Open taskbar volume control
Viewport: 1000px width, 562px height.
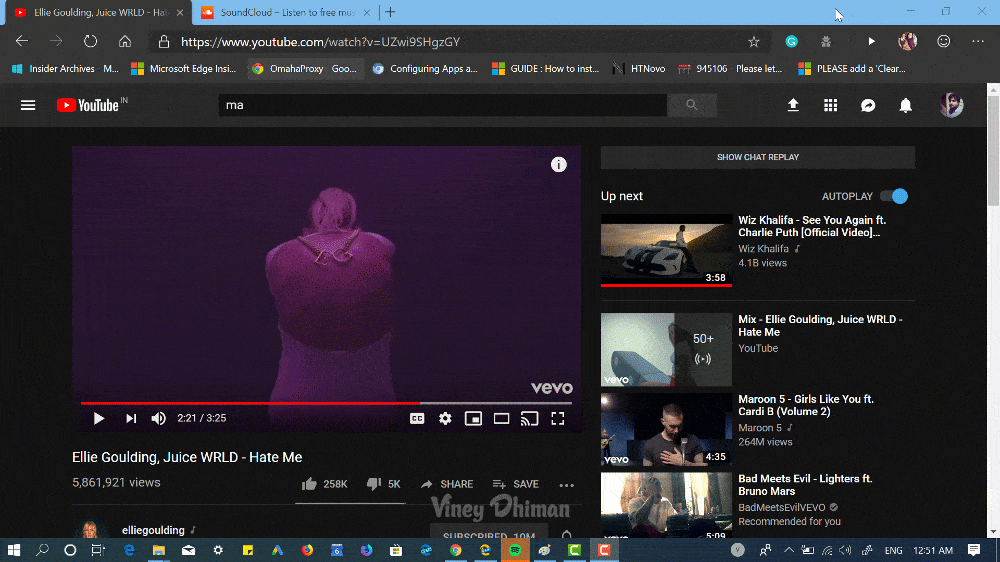[x=846, y=550]
